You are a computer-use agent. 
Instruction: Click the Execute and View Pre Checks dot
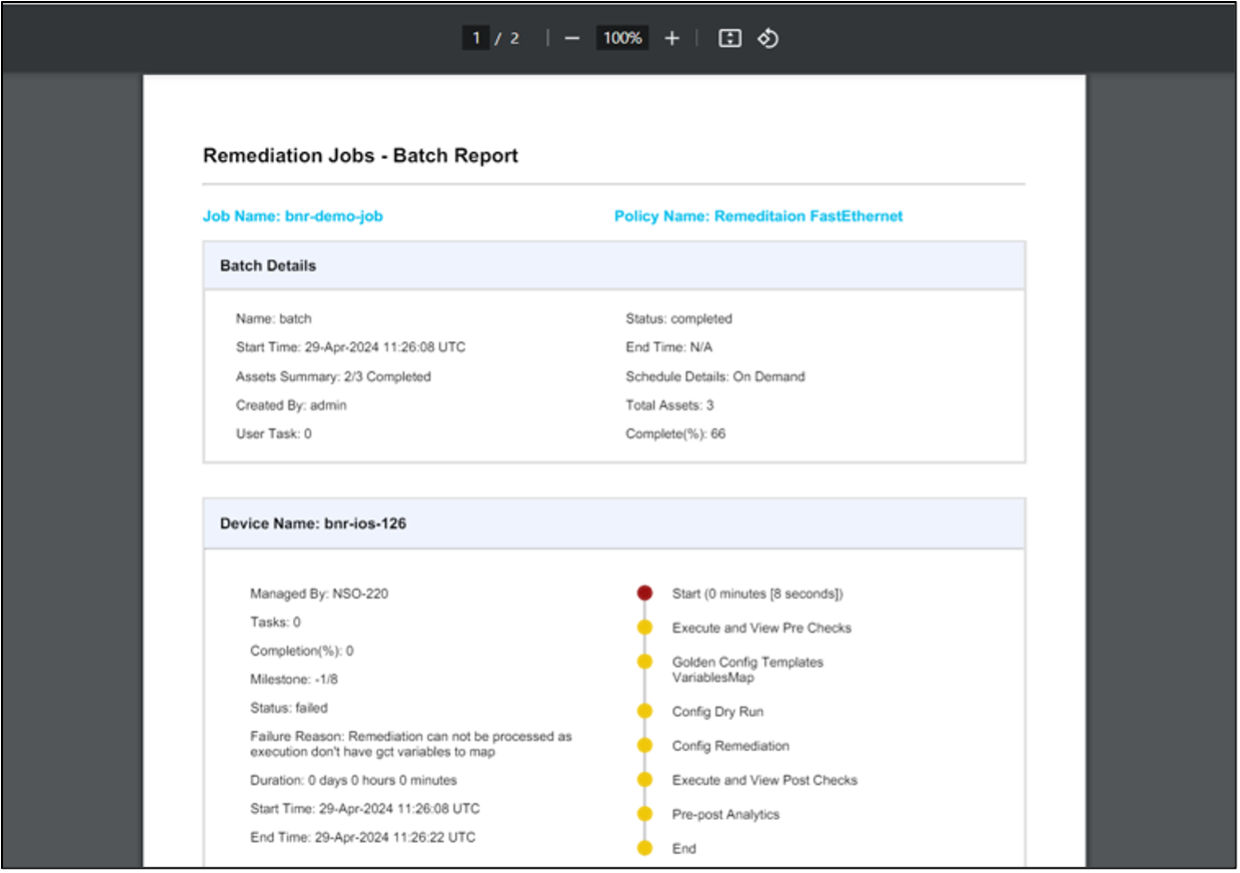pyautogui.click(x=645, y=628)
